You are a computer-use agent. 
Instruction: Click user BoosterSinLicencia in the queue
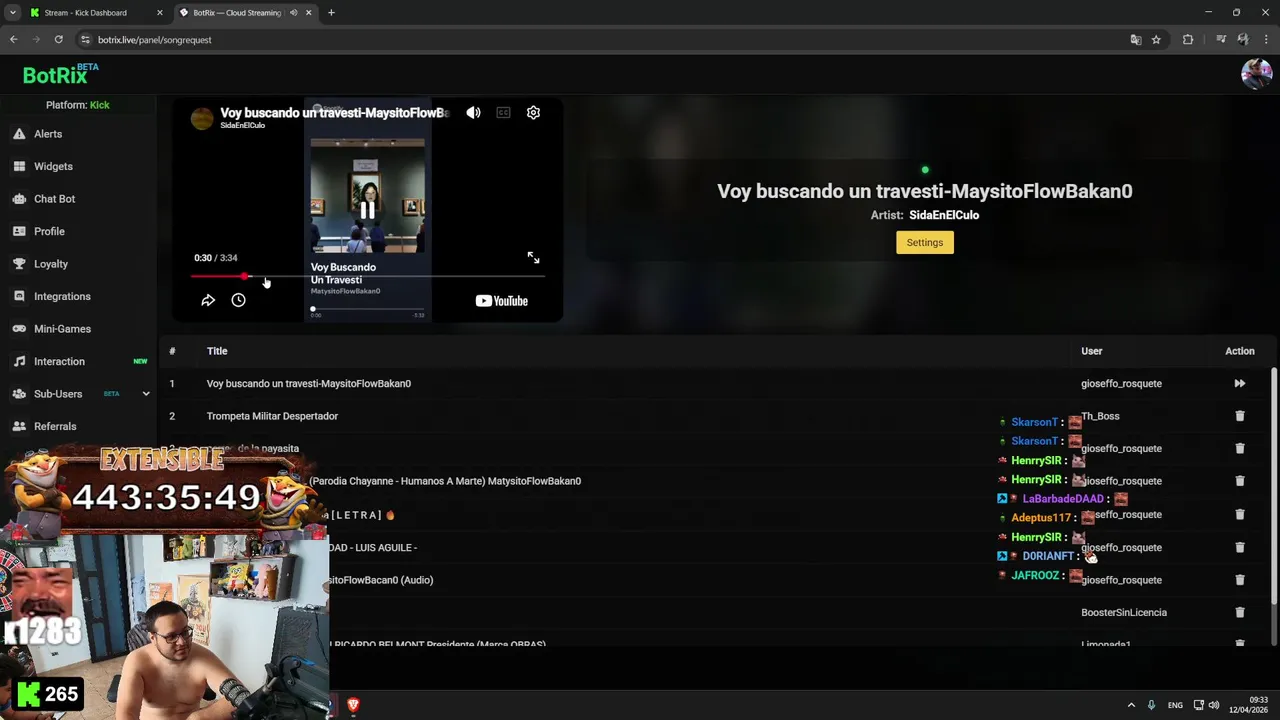pos(1124,612)
